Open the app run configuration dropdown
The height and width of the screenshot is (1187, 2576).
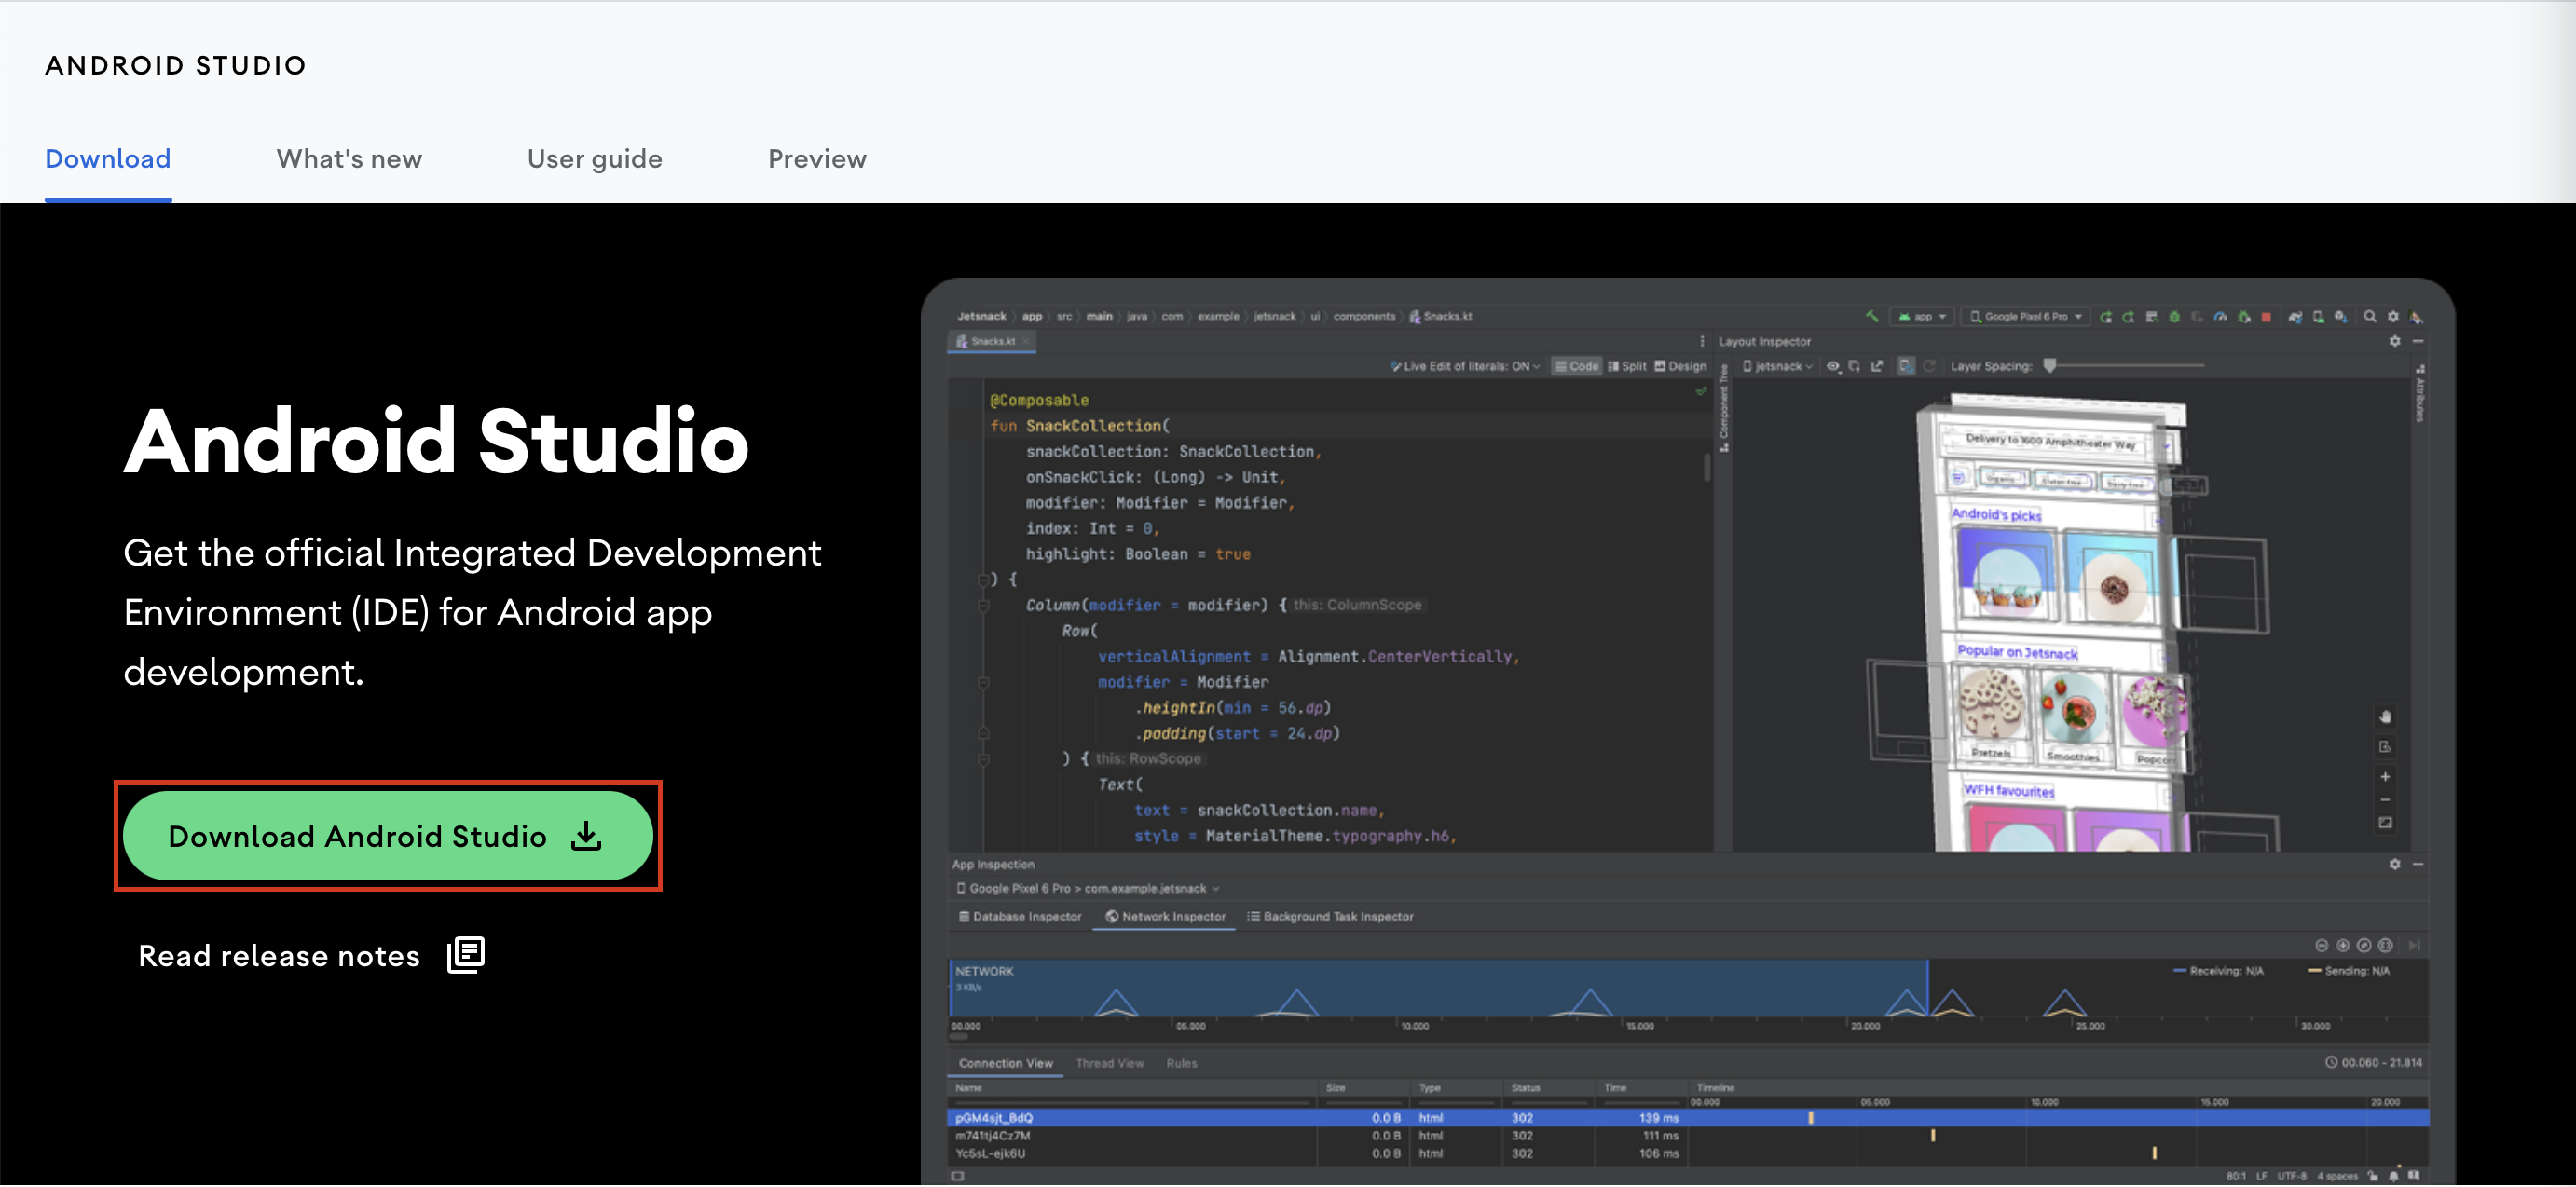click(1921, 317)
